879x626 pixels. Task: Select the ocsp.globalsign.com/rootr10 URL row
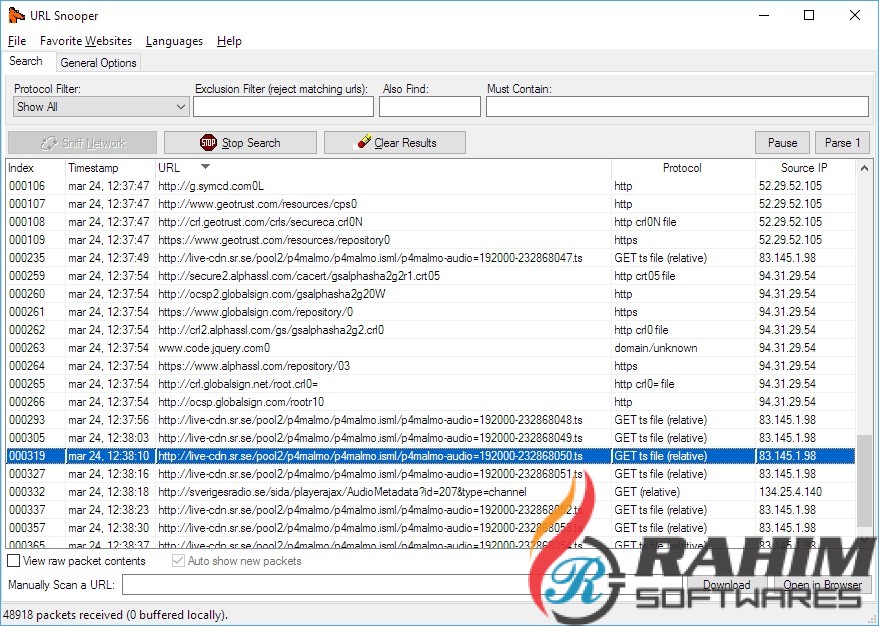(x=241, y=401)
